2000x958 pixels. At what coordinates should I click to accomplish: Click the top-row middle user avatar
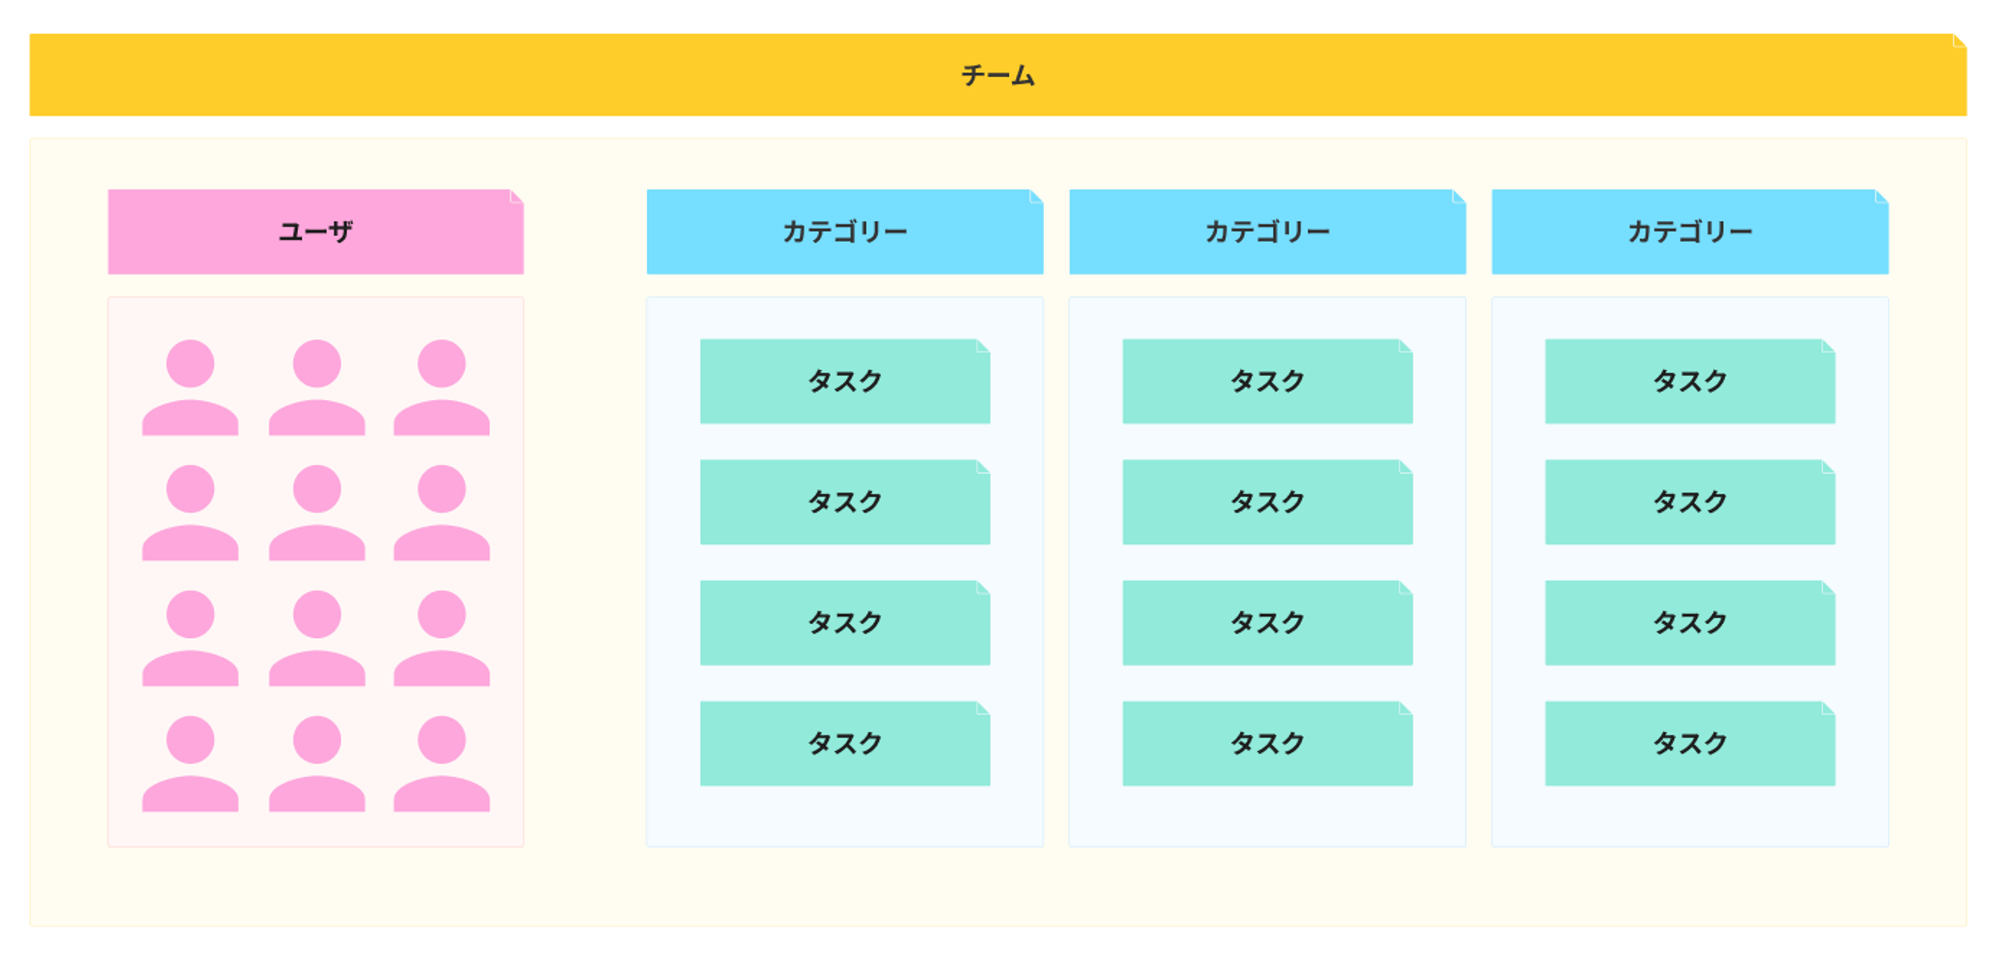(316, 388)
